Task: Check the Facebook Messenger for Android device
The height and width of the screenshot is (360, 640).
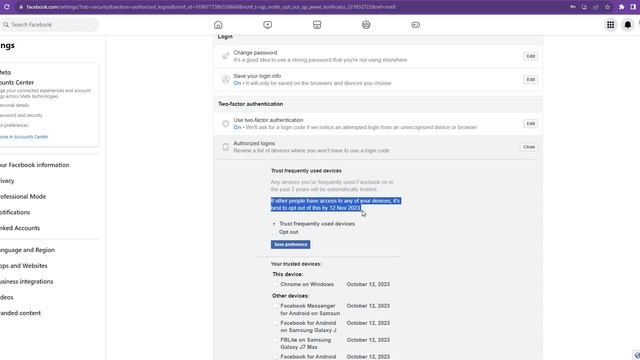Action: point(276,306)
